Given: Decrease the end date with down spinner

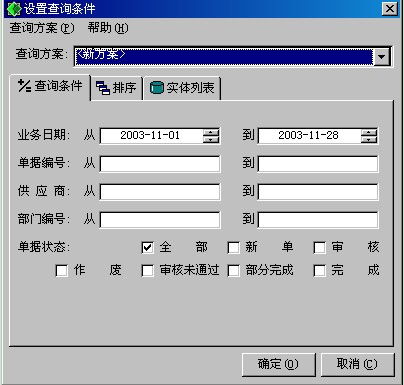Looking at the screenshot, I should (369, 139).
